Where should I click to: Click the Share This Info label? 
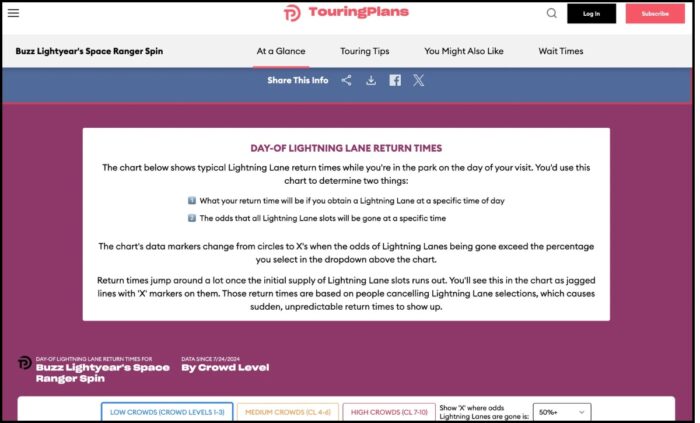pos(298,80)
